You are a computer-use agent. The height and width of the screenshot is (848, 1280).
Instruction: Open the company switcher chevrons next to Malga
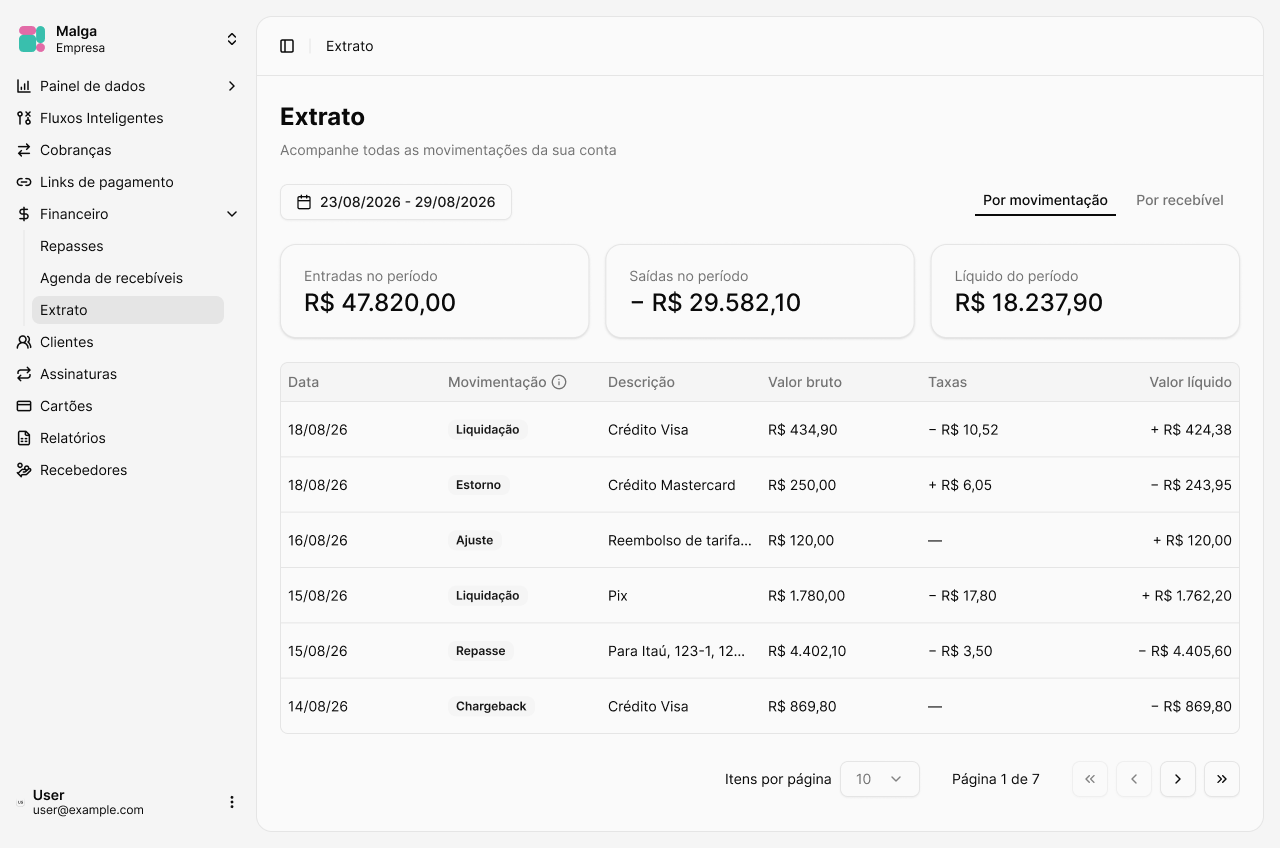[x=232, y=39]
